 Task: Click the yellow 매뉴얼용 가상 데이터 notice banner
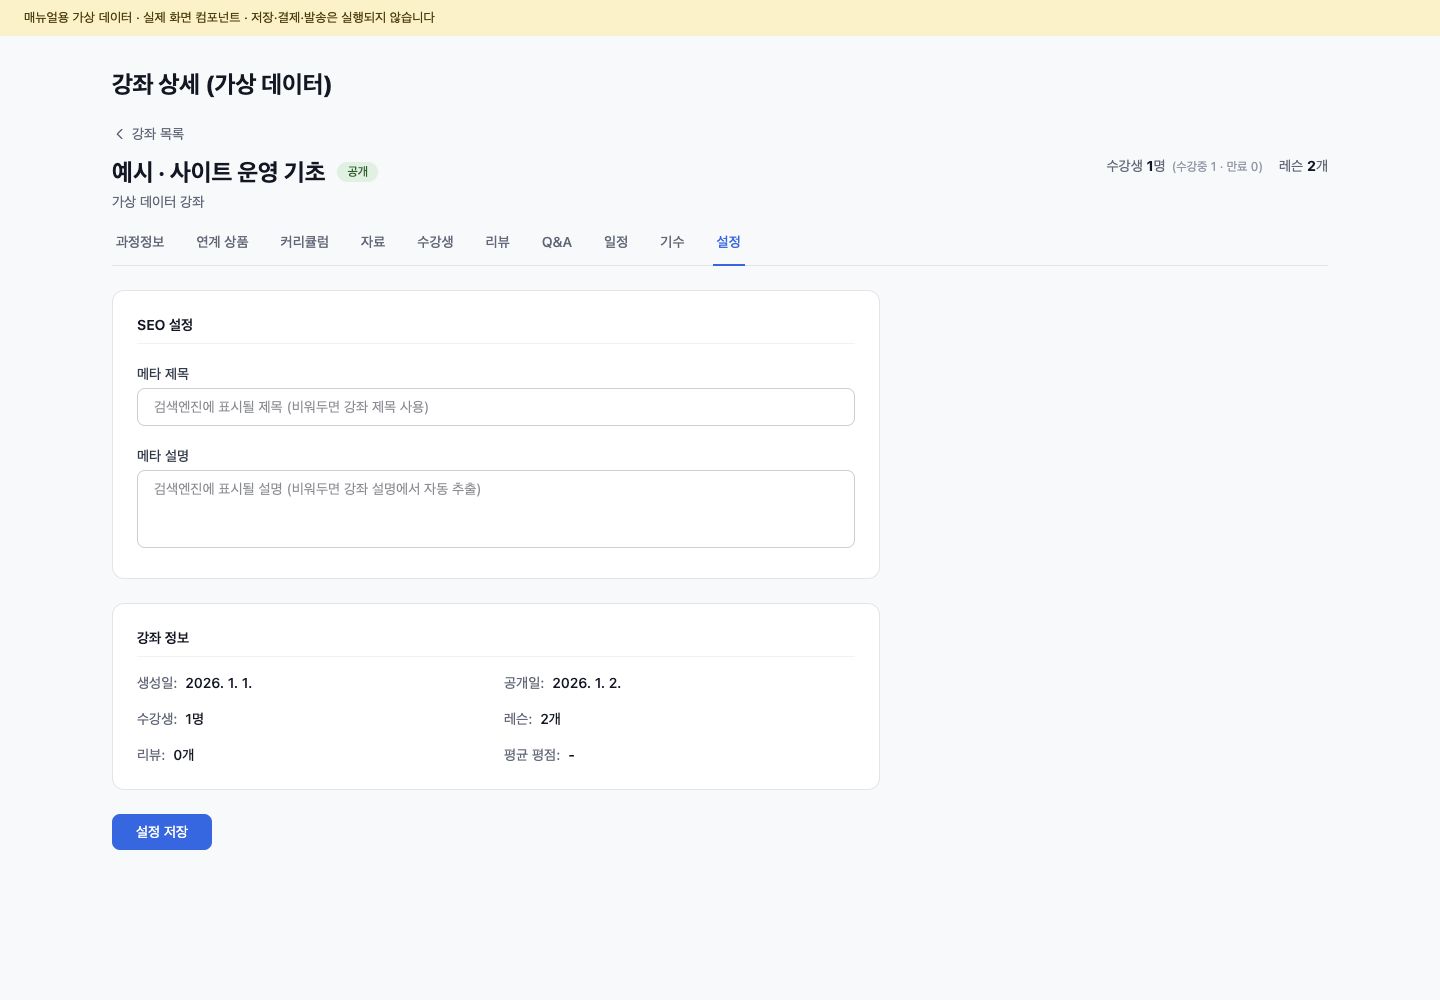tap(720, 18)
